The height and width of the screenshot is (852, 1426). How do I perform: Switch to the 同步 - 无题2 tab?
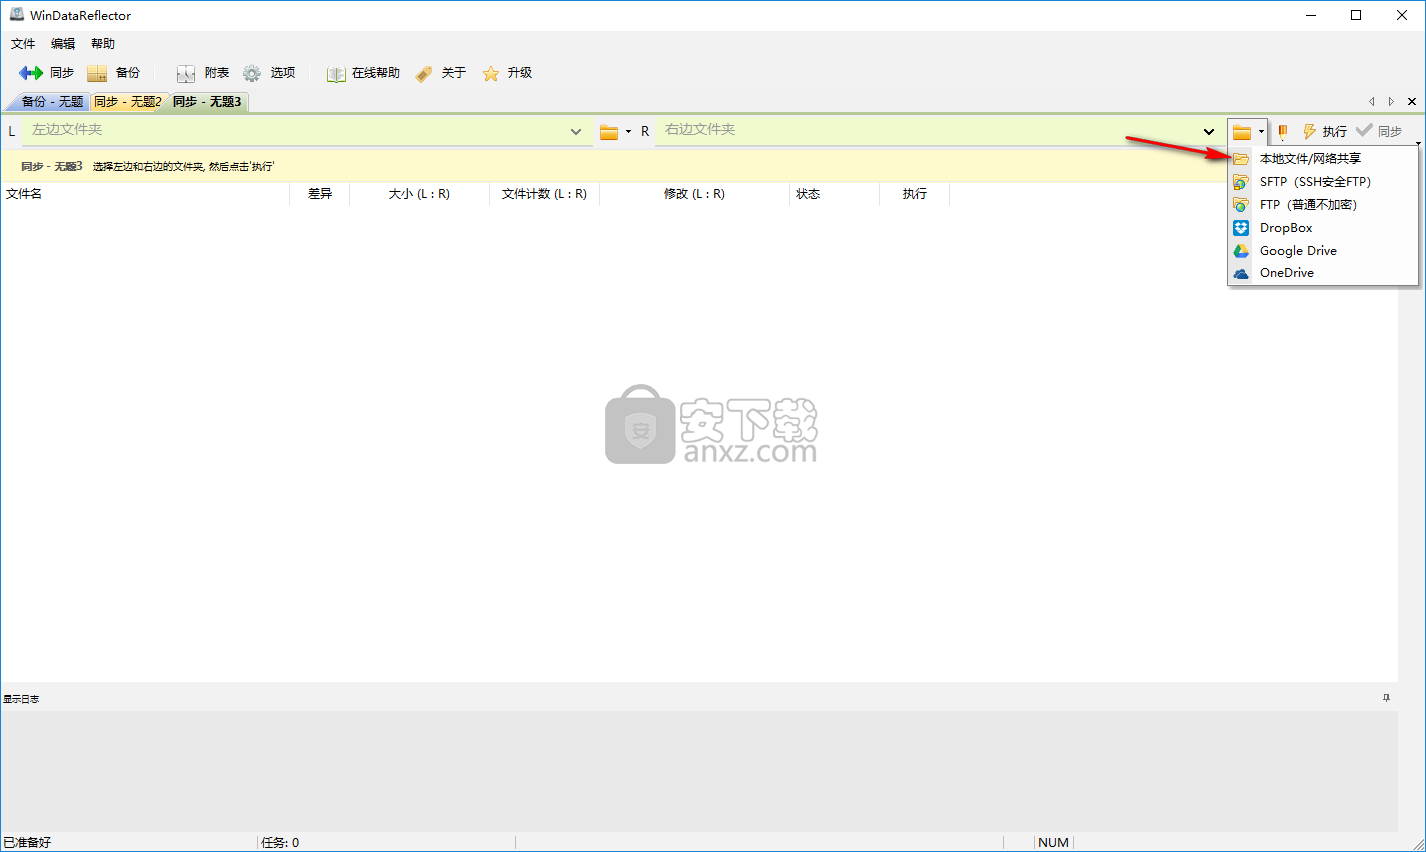(x=128, y=102)
